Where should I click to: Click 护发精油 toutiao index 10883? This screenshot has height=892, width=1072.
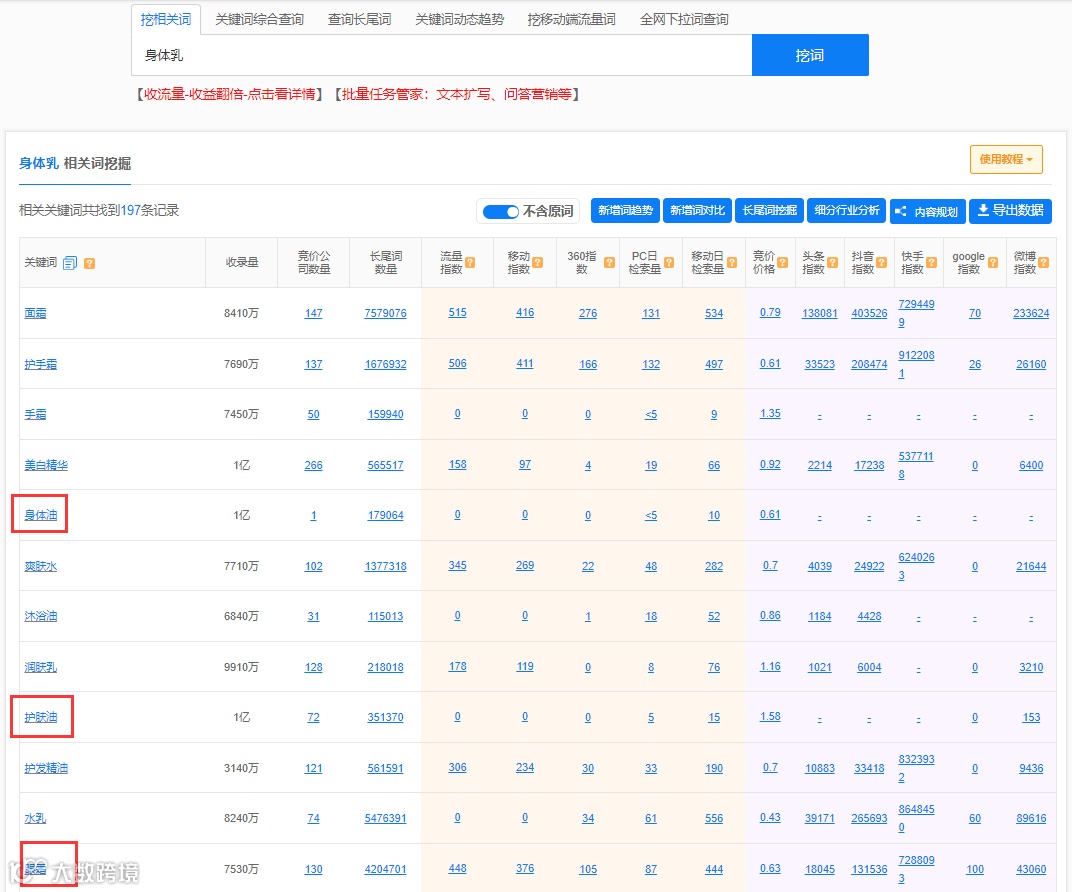pyautogui.click(x=820, y=768)
